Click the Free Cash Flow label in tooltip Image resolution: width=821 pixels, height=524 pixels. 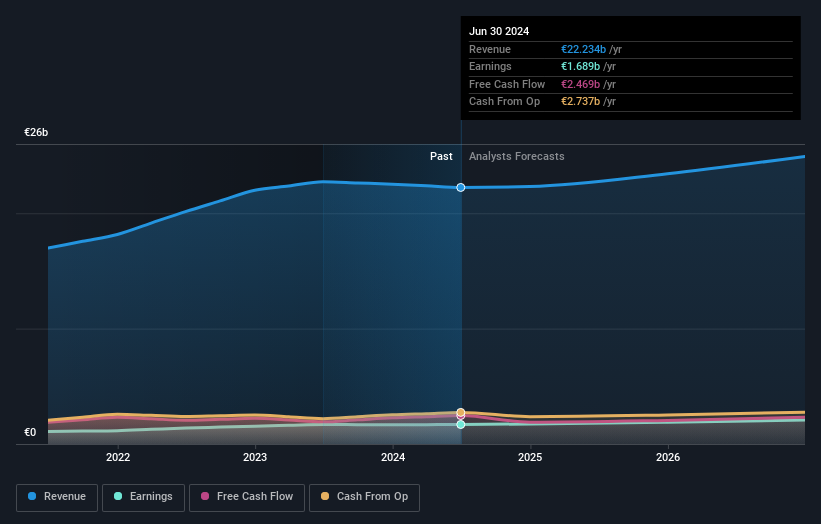point(507,84)
